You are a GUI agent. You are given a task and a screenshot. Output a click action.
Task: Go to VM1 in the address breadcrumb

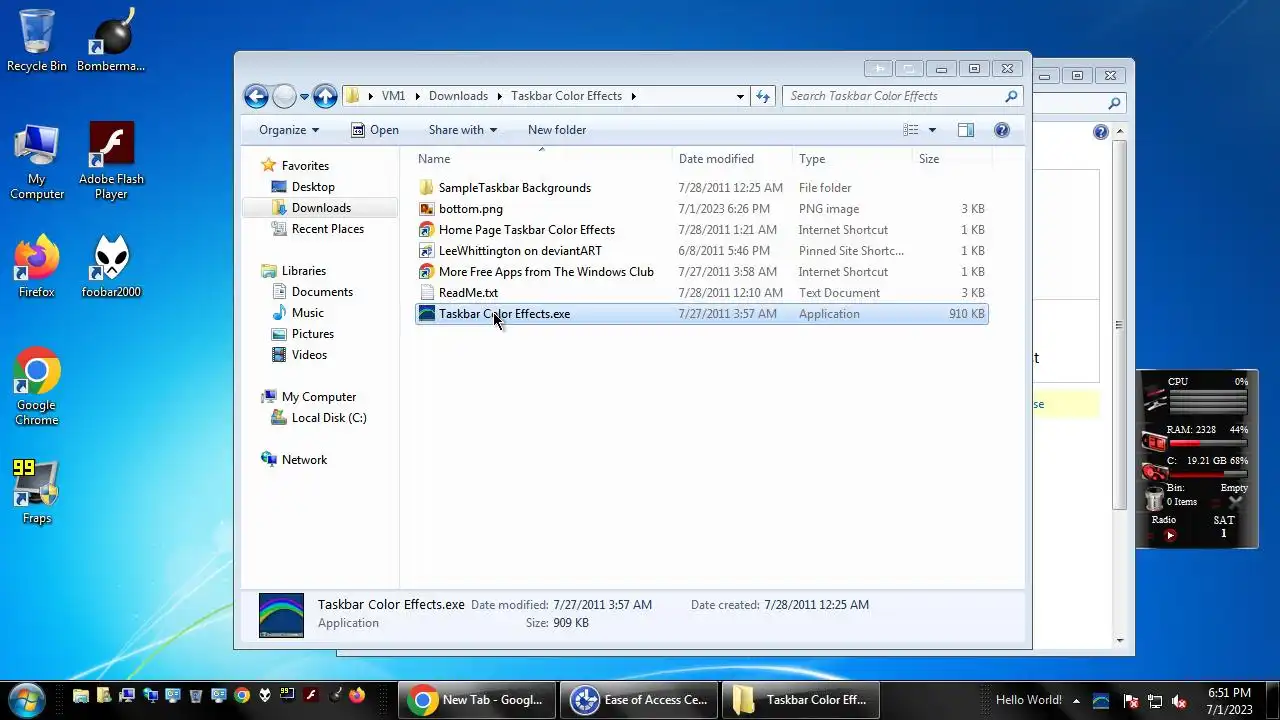(393, 96)
